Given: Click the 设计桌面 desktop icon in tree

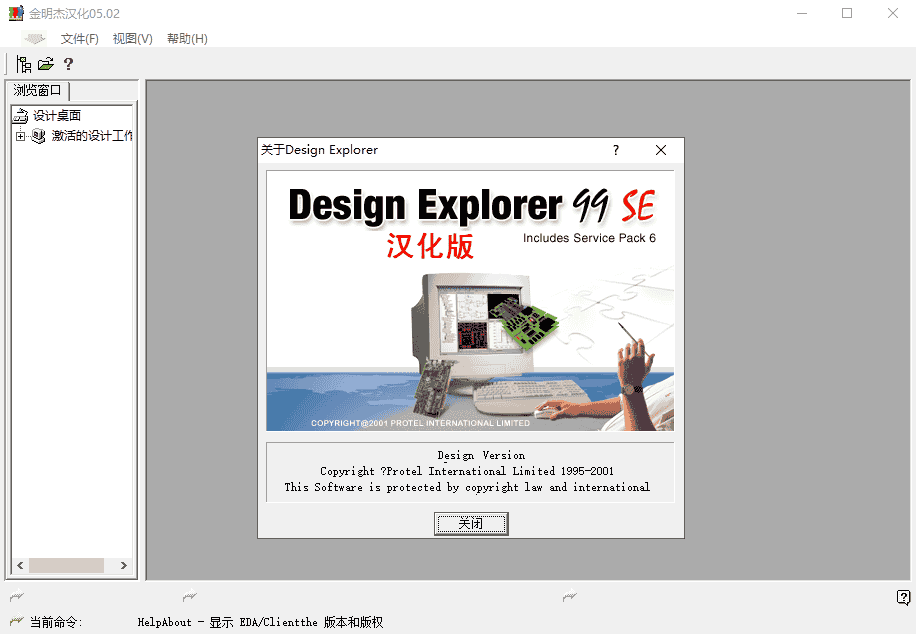Looking at the screenshot, I should (x=20, y=116).
